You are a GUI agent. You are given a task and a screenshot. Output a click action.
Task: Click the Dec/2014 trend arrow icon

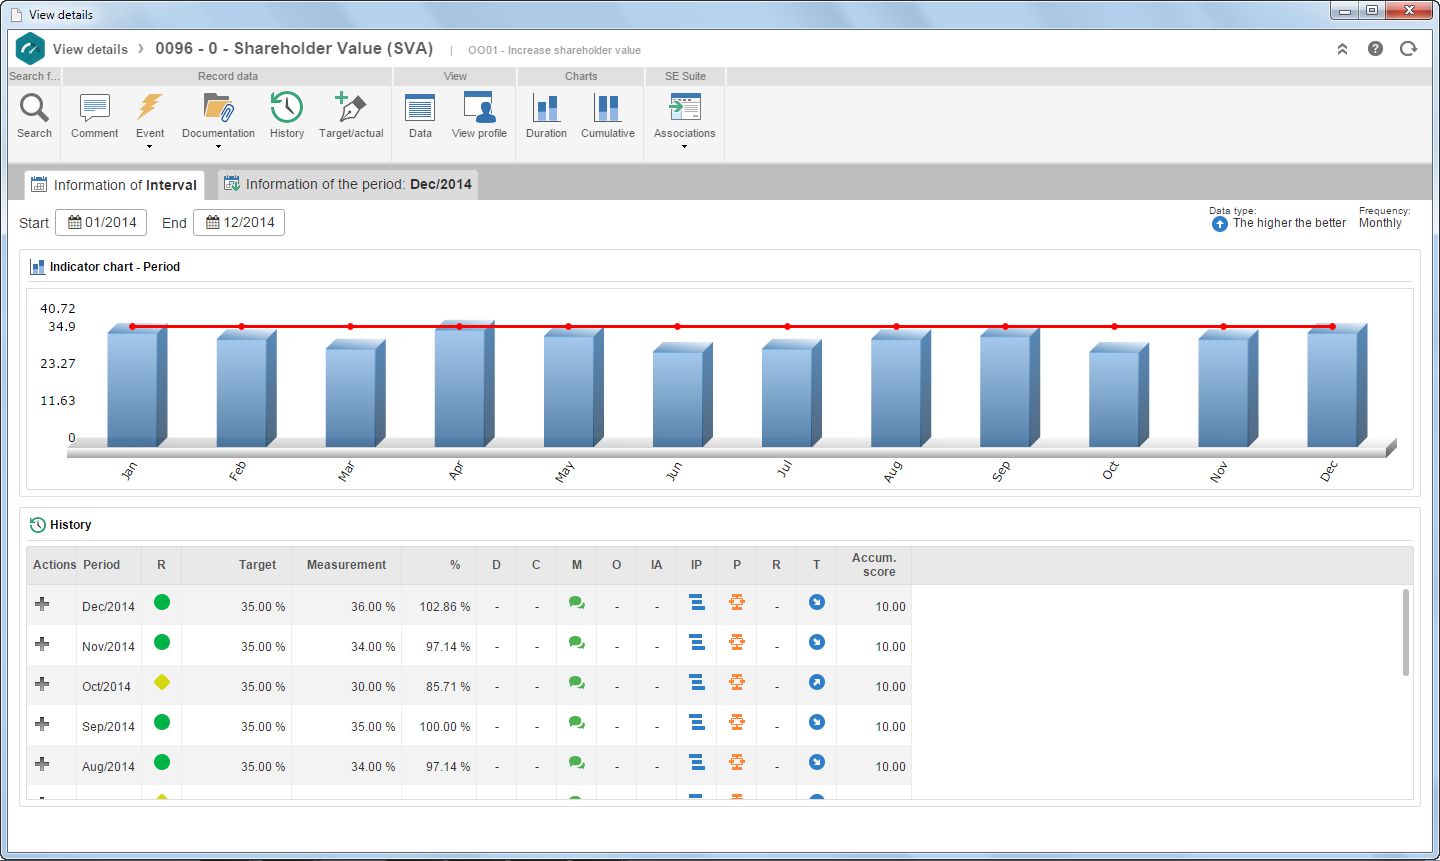pyautogui.click(x=817, y=602)
